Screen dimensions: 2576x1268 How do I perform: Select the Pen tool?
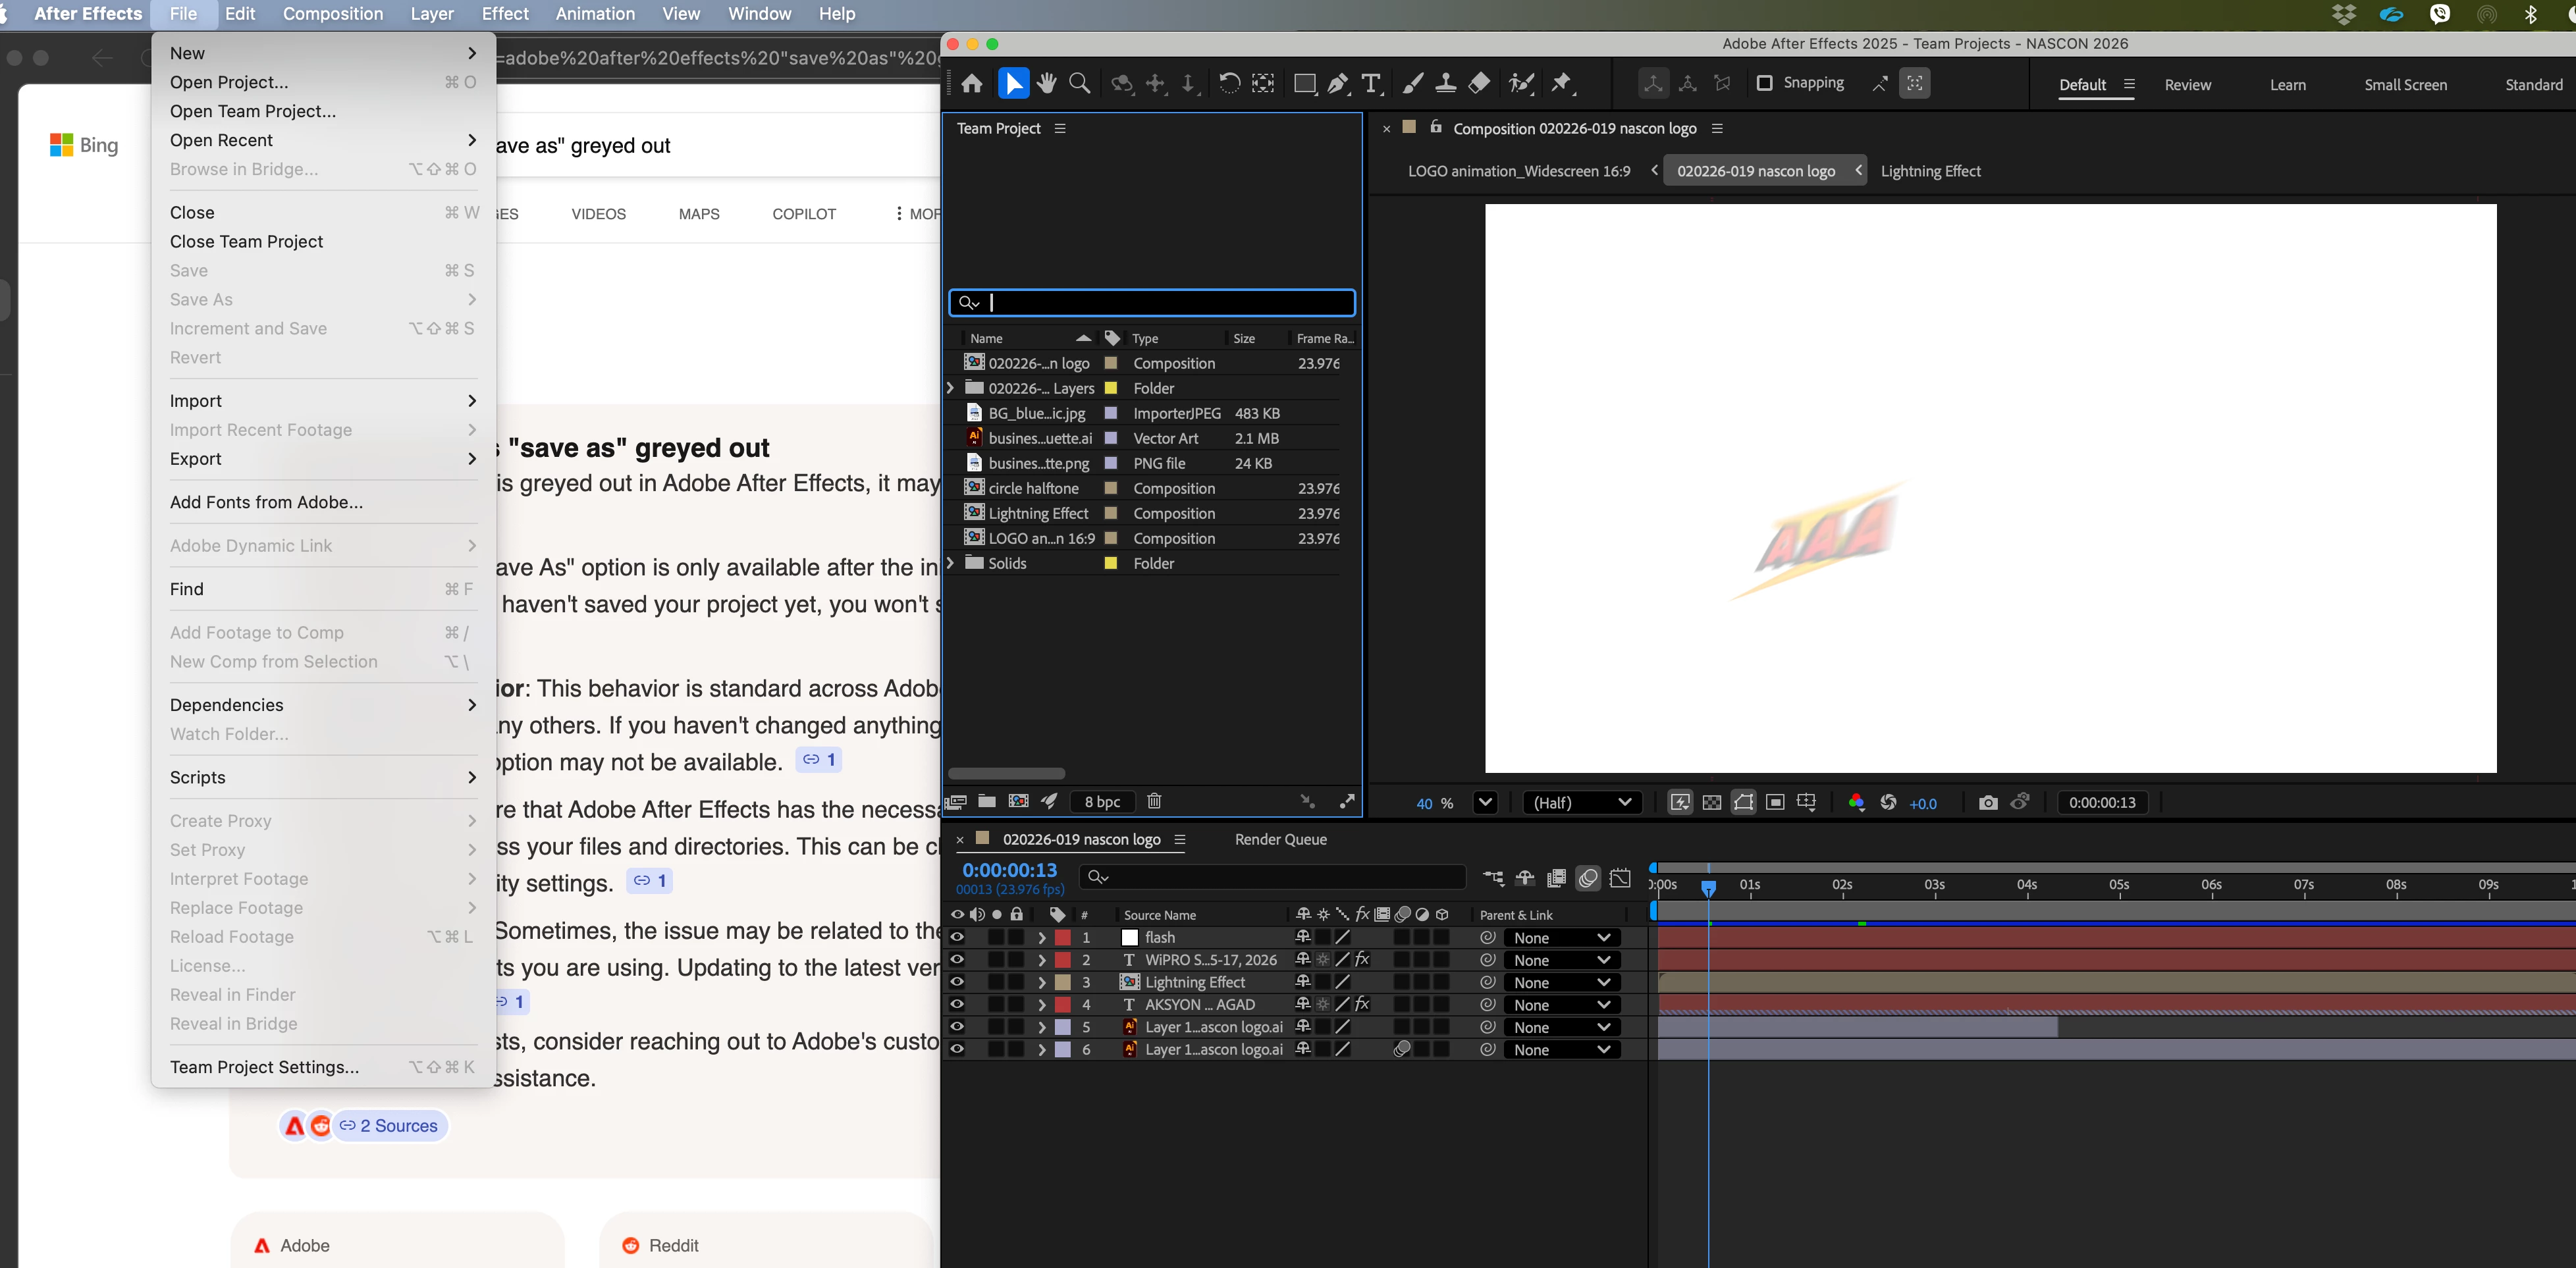(x=1338, y=84)
